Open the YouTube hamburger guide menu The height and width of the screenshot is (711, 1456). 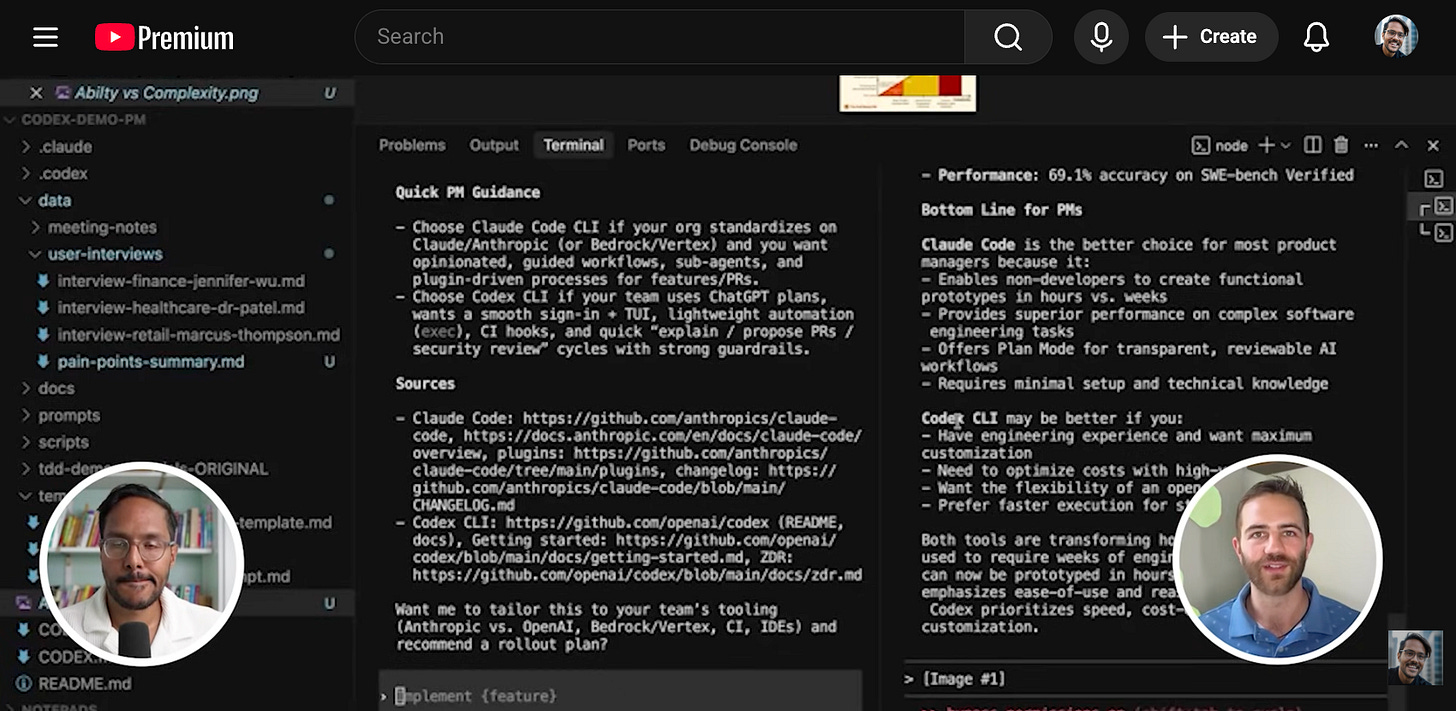coord(45,37)
